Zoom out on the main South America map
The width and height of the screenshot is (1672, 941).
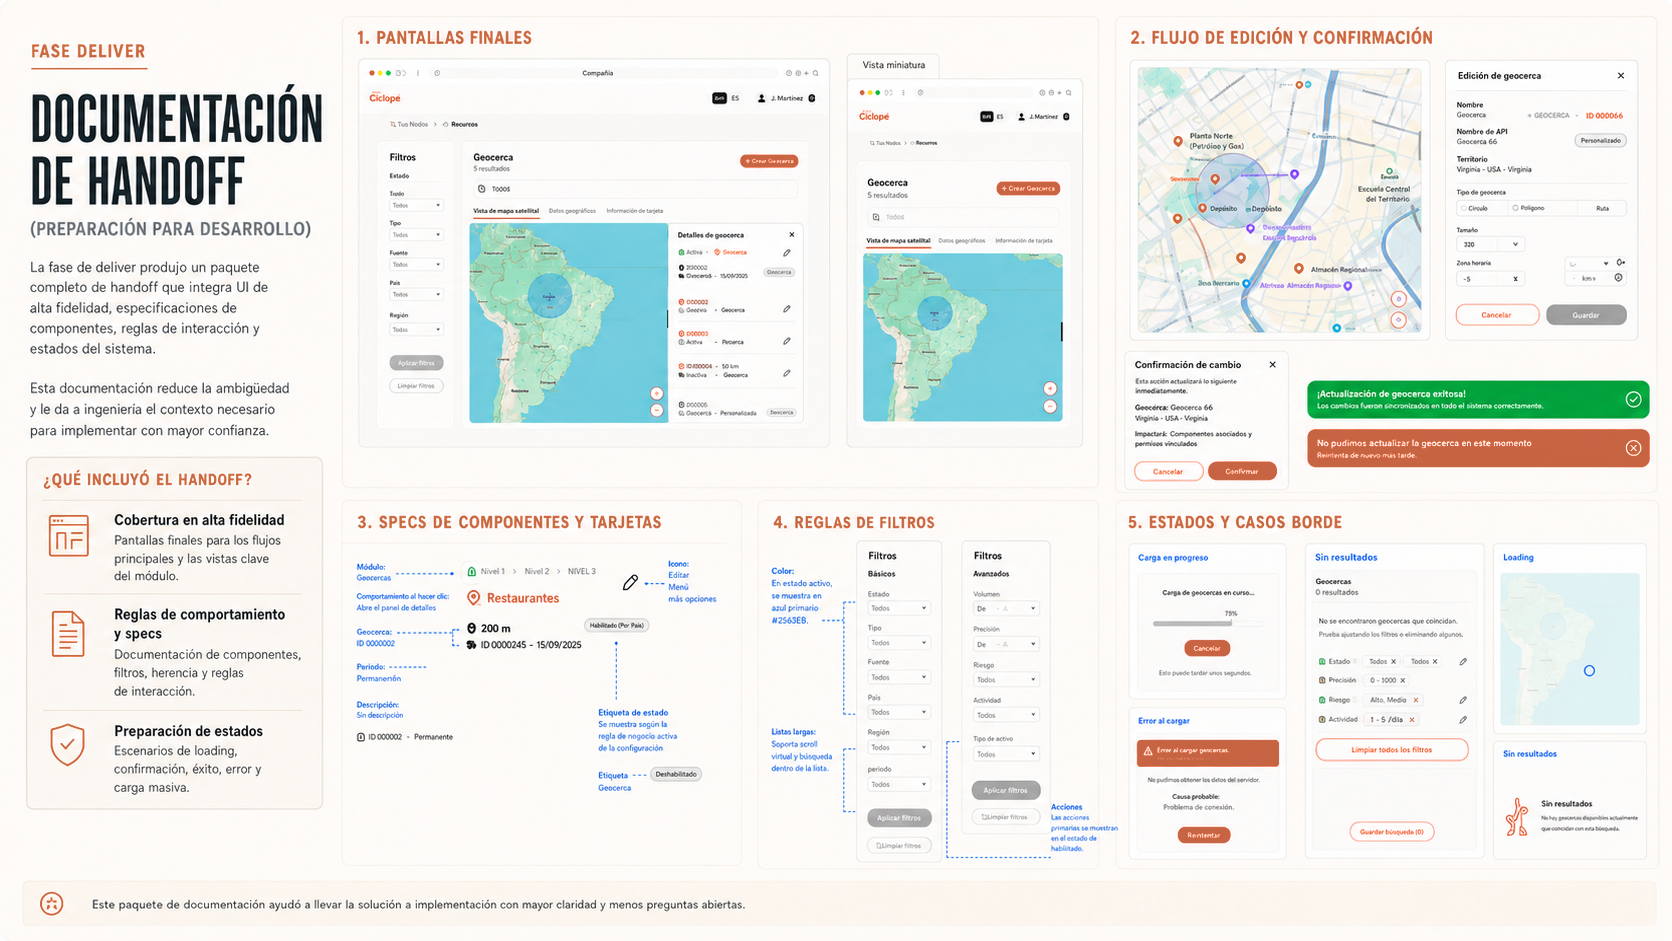click(657, 410)
